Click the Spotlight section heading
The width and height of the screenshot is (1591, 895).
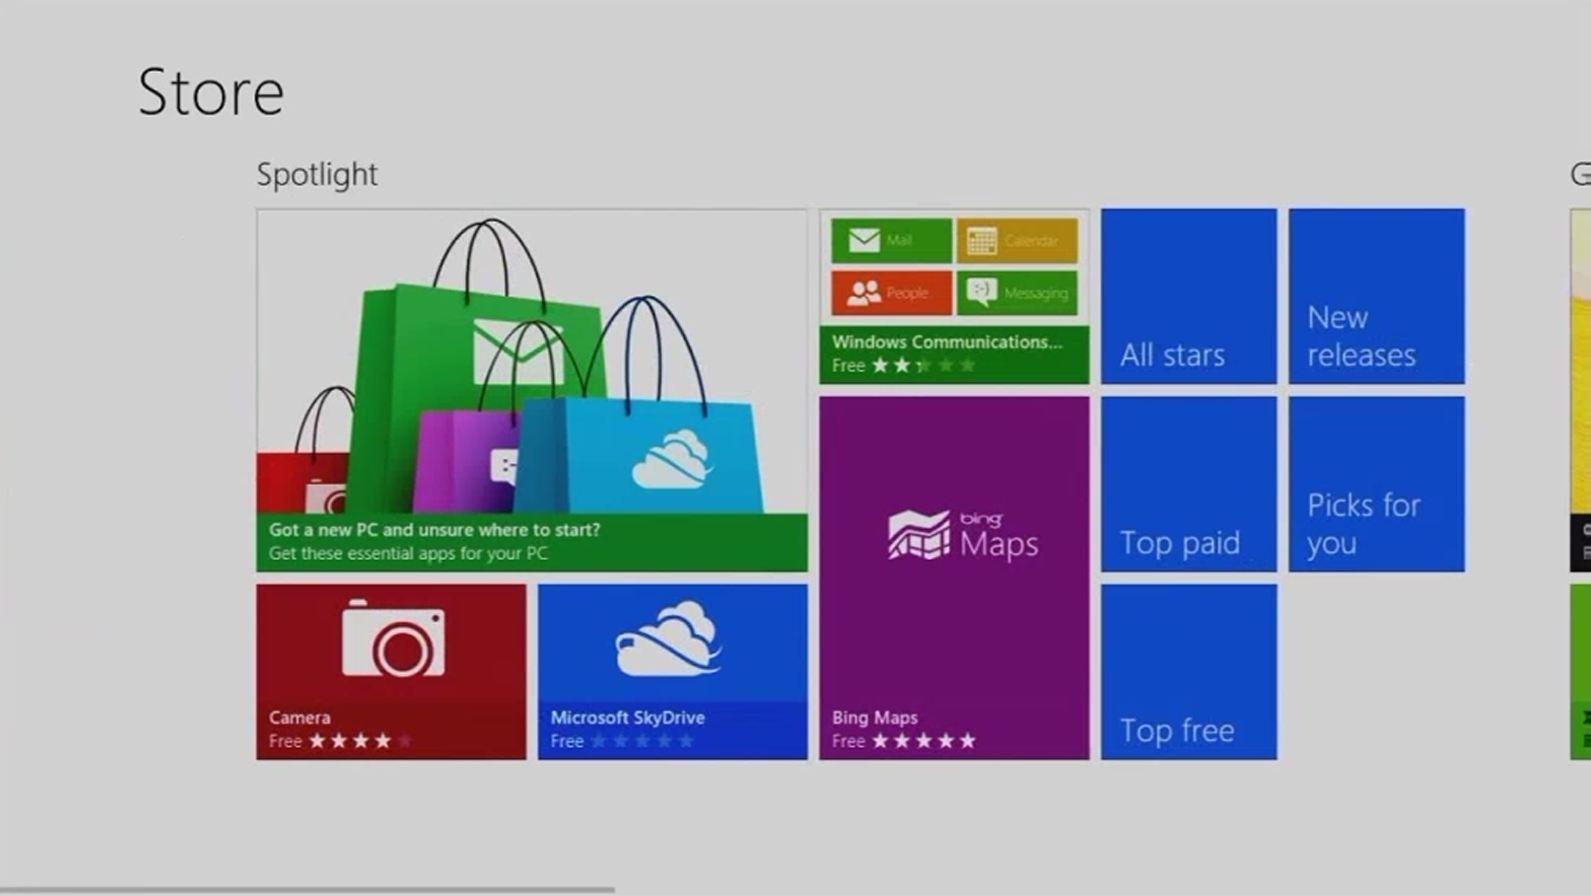[317, 174]
